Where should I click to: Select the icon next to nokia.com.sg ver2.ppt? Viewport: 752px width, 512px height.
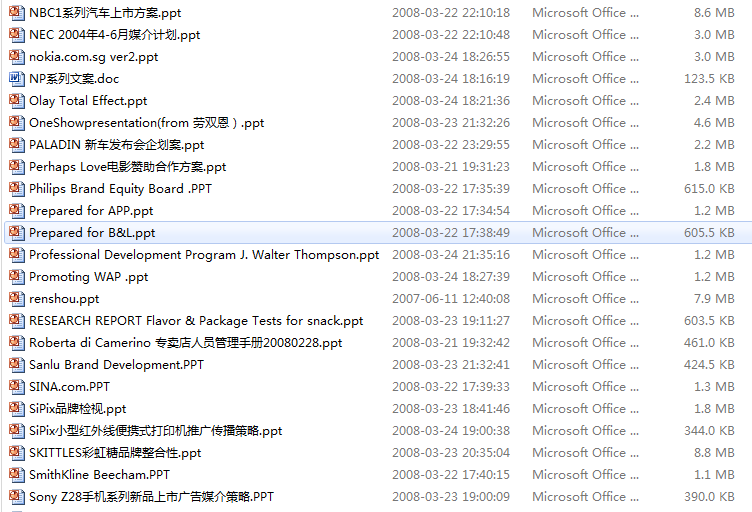tap(17, 57)
